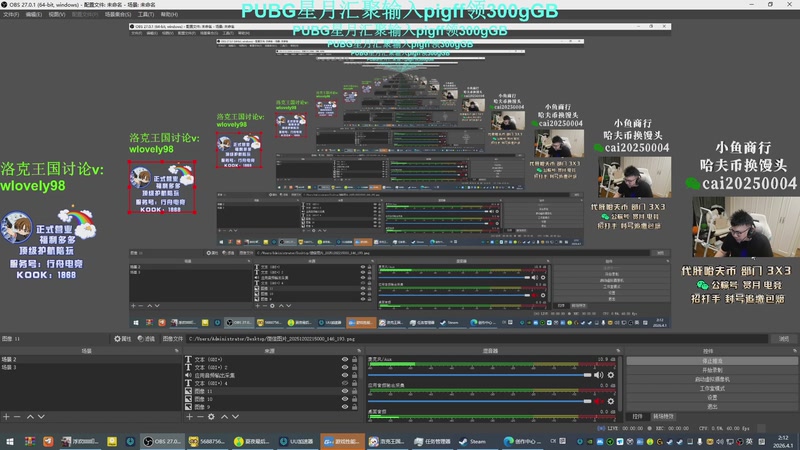Open 任务管理器 from the taskbar

(x=432, y=441)
